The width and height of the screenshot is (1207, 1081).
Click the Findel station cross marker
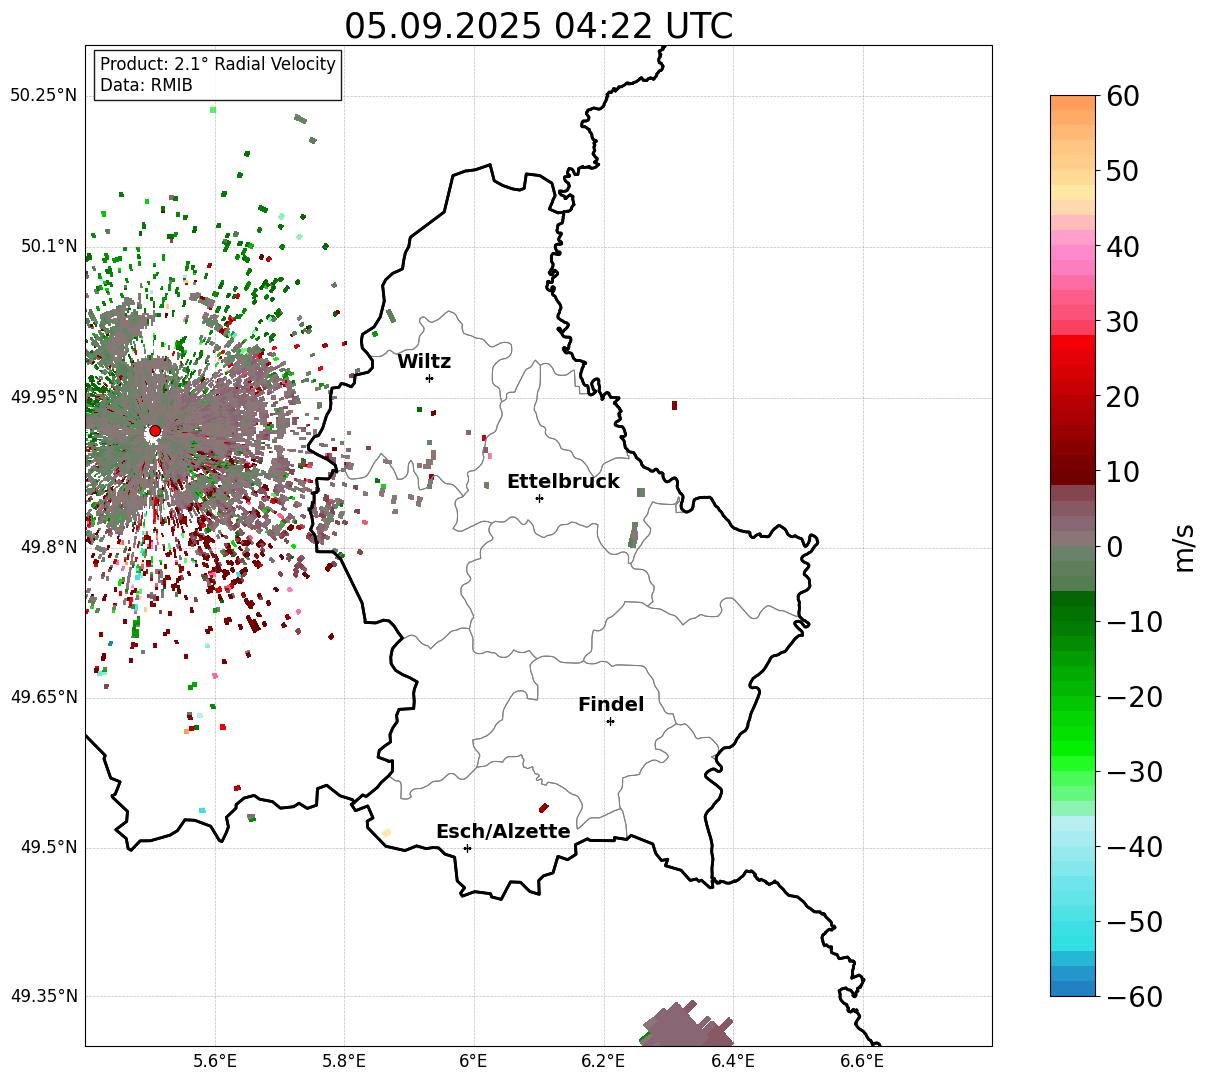pos(610,721)
